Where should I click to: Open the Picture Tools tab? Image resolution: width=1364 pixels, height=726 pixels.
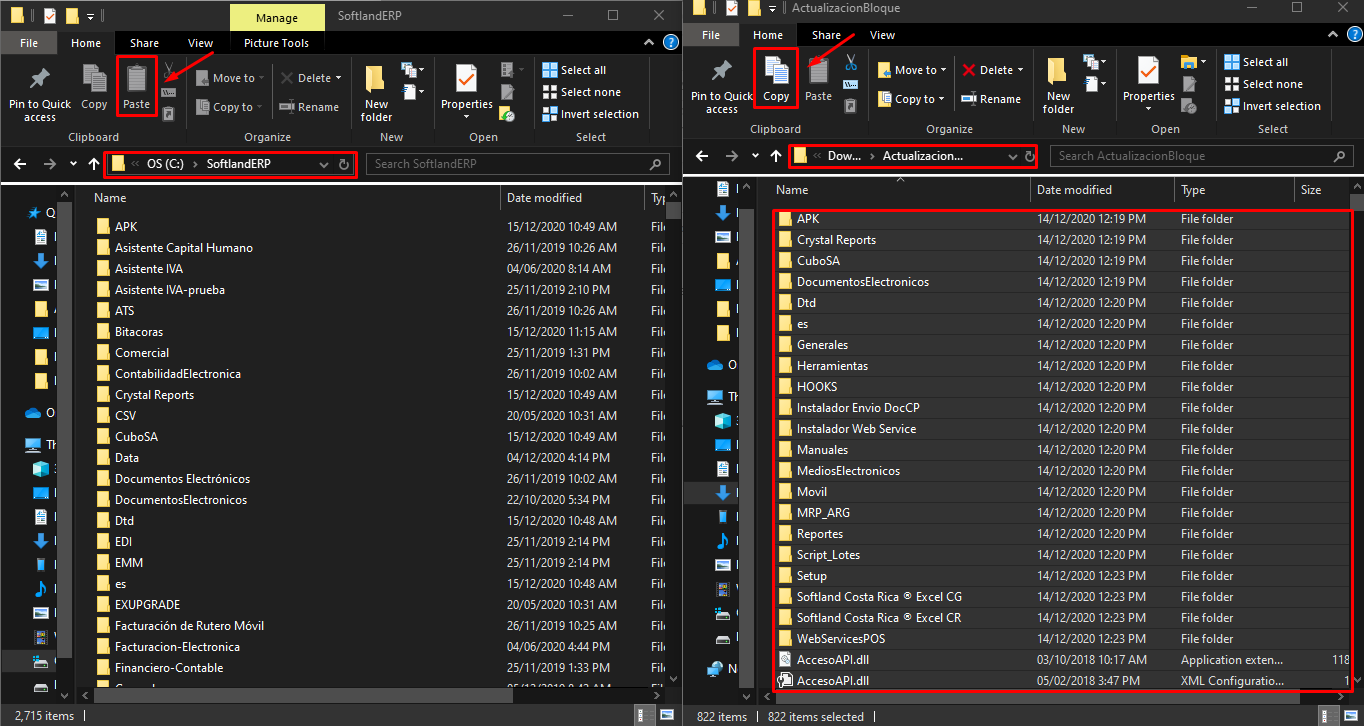[276, 43]
